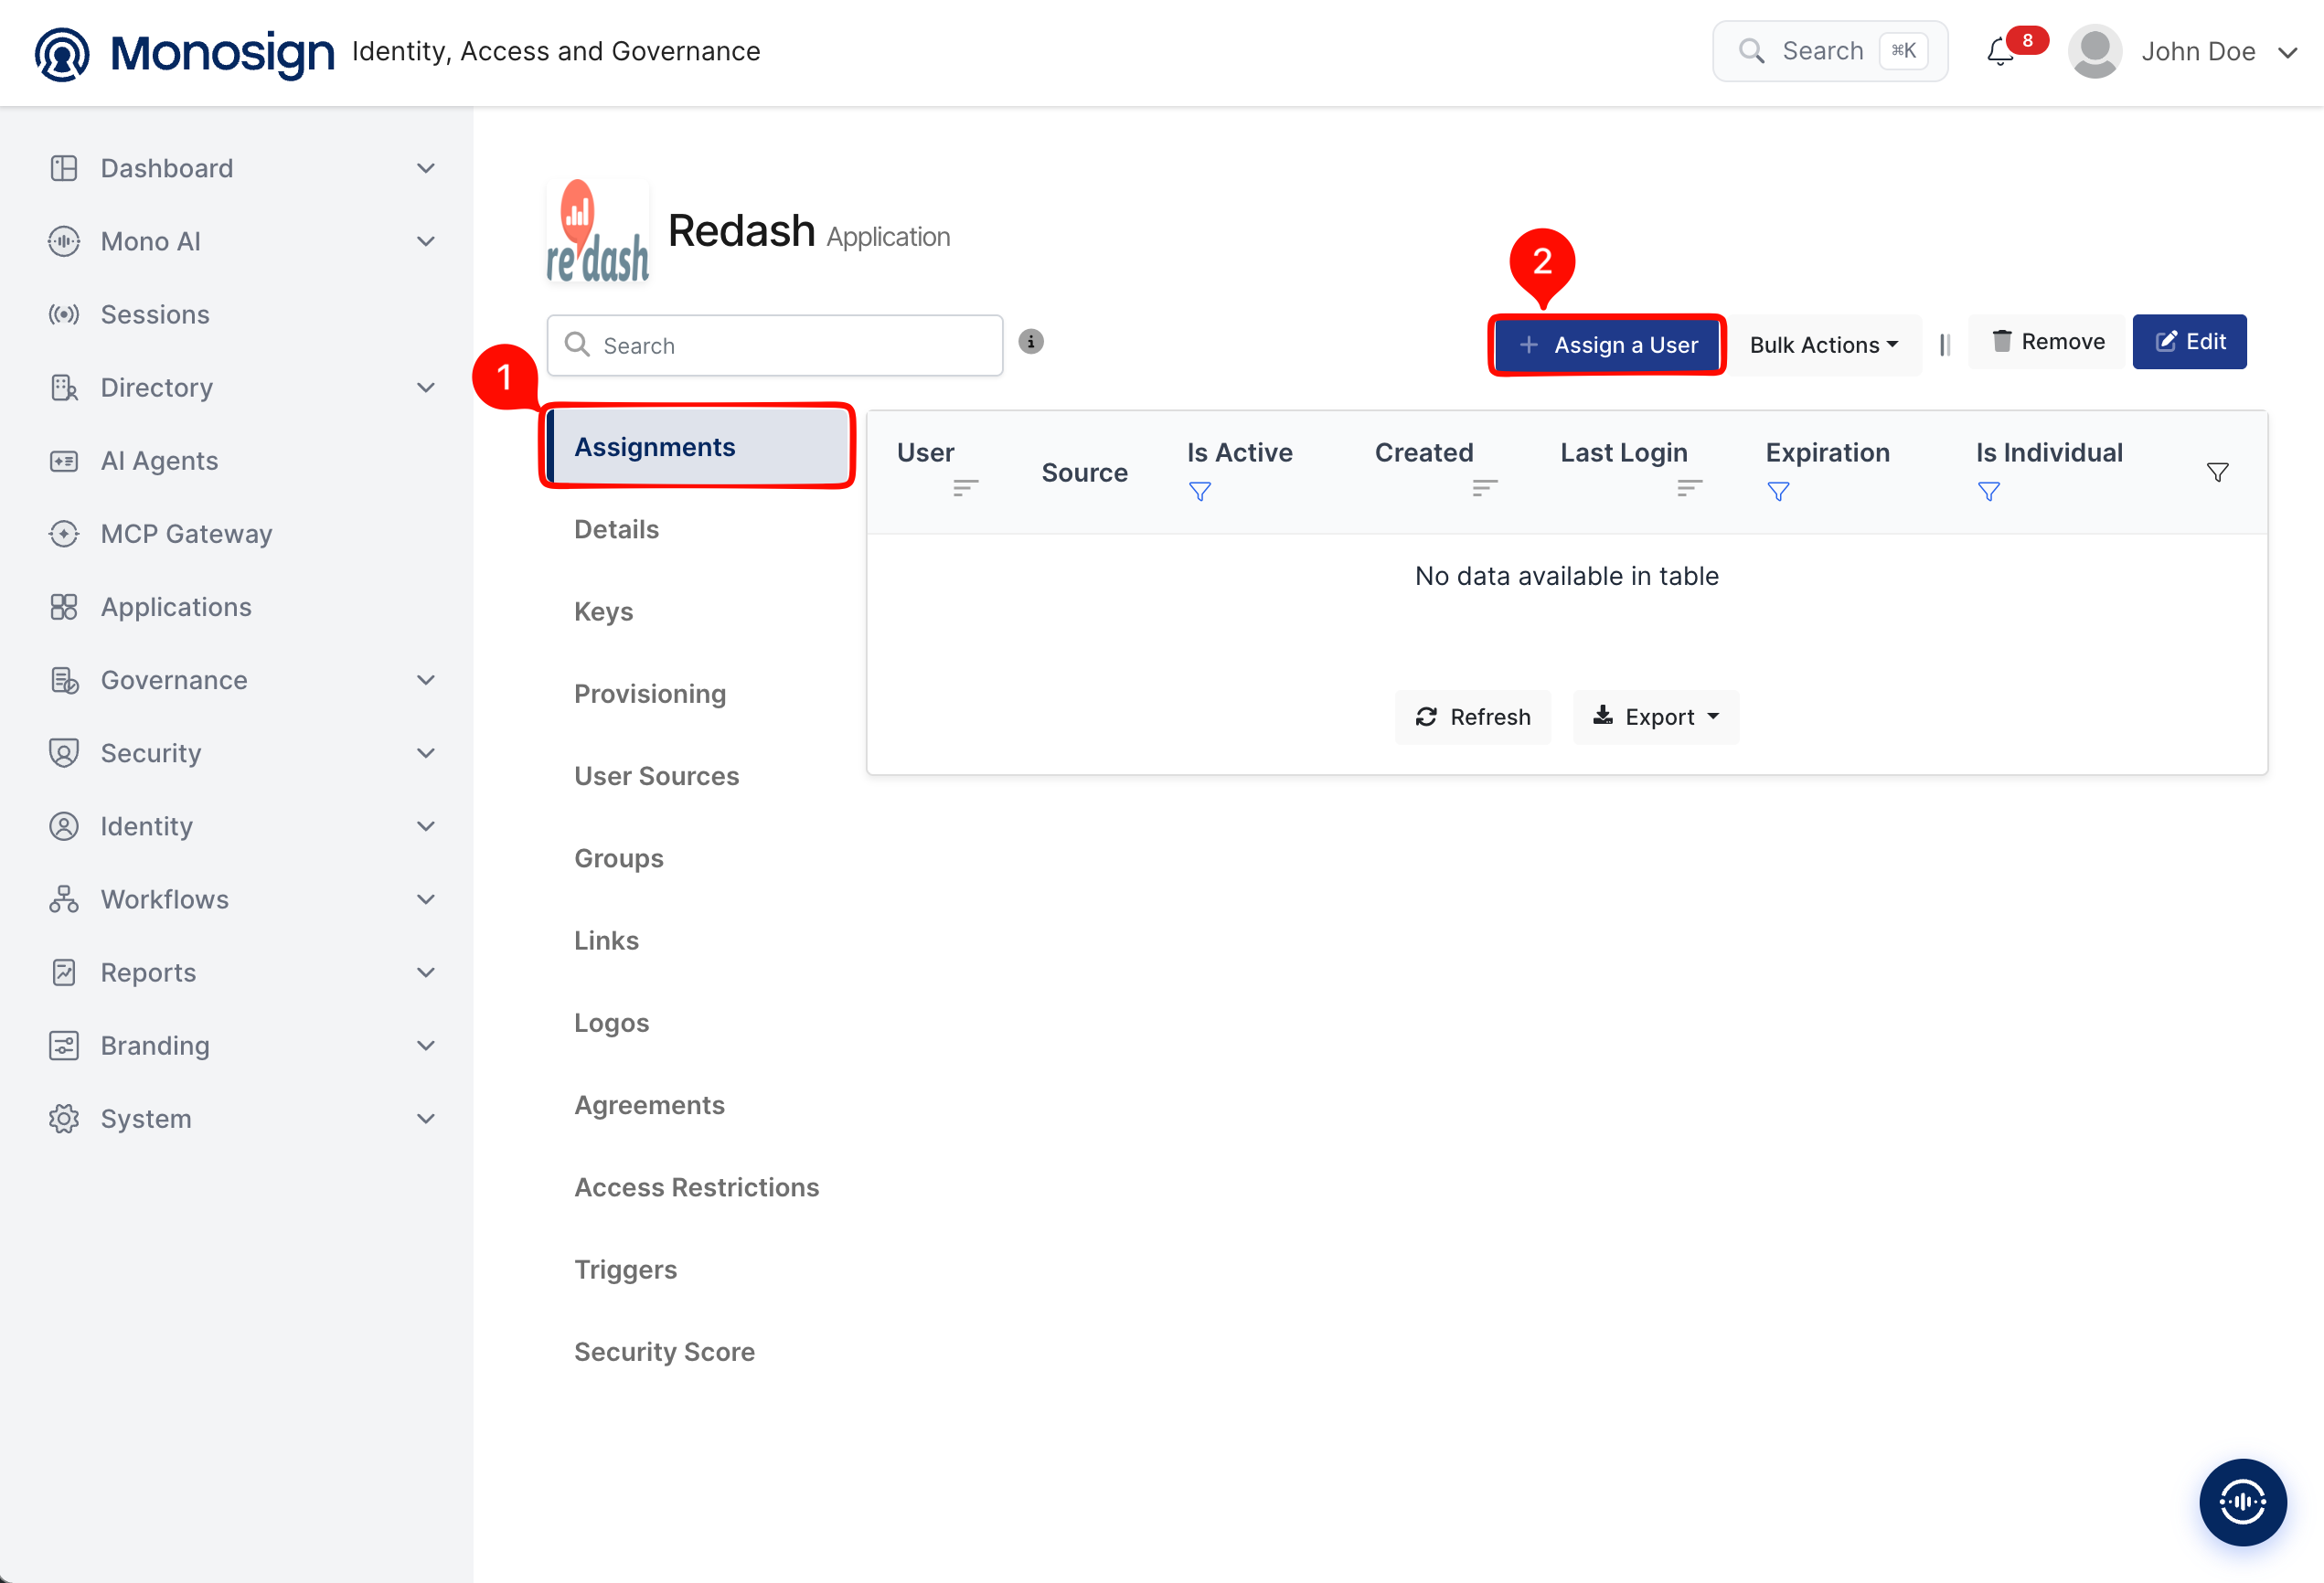
Task: Click the Sessions sidebar icon
Action: click(64, 315)
